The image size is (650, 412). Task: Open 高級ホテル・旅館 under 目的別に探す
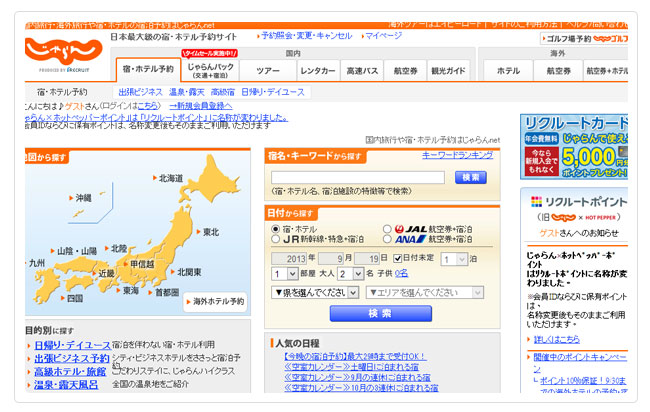pyautogui.click(x=70, y=371)
